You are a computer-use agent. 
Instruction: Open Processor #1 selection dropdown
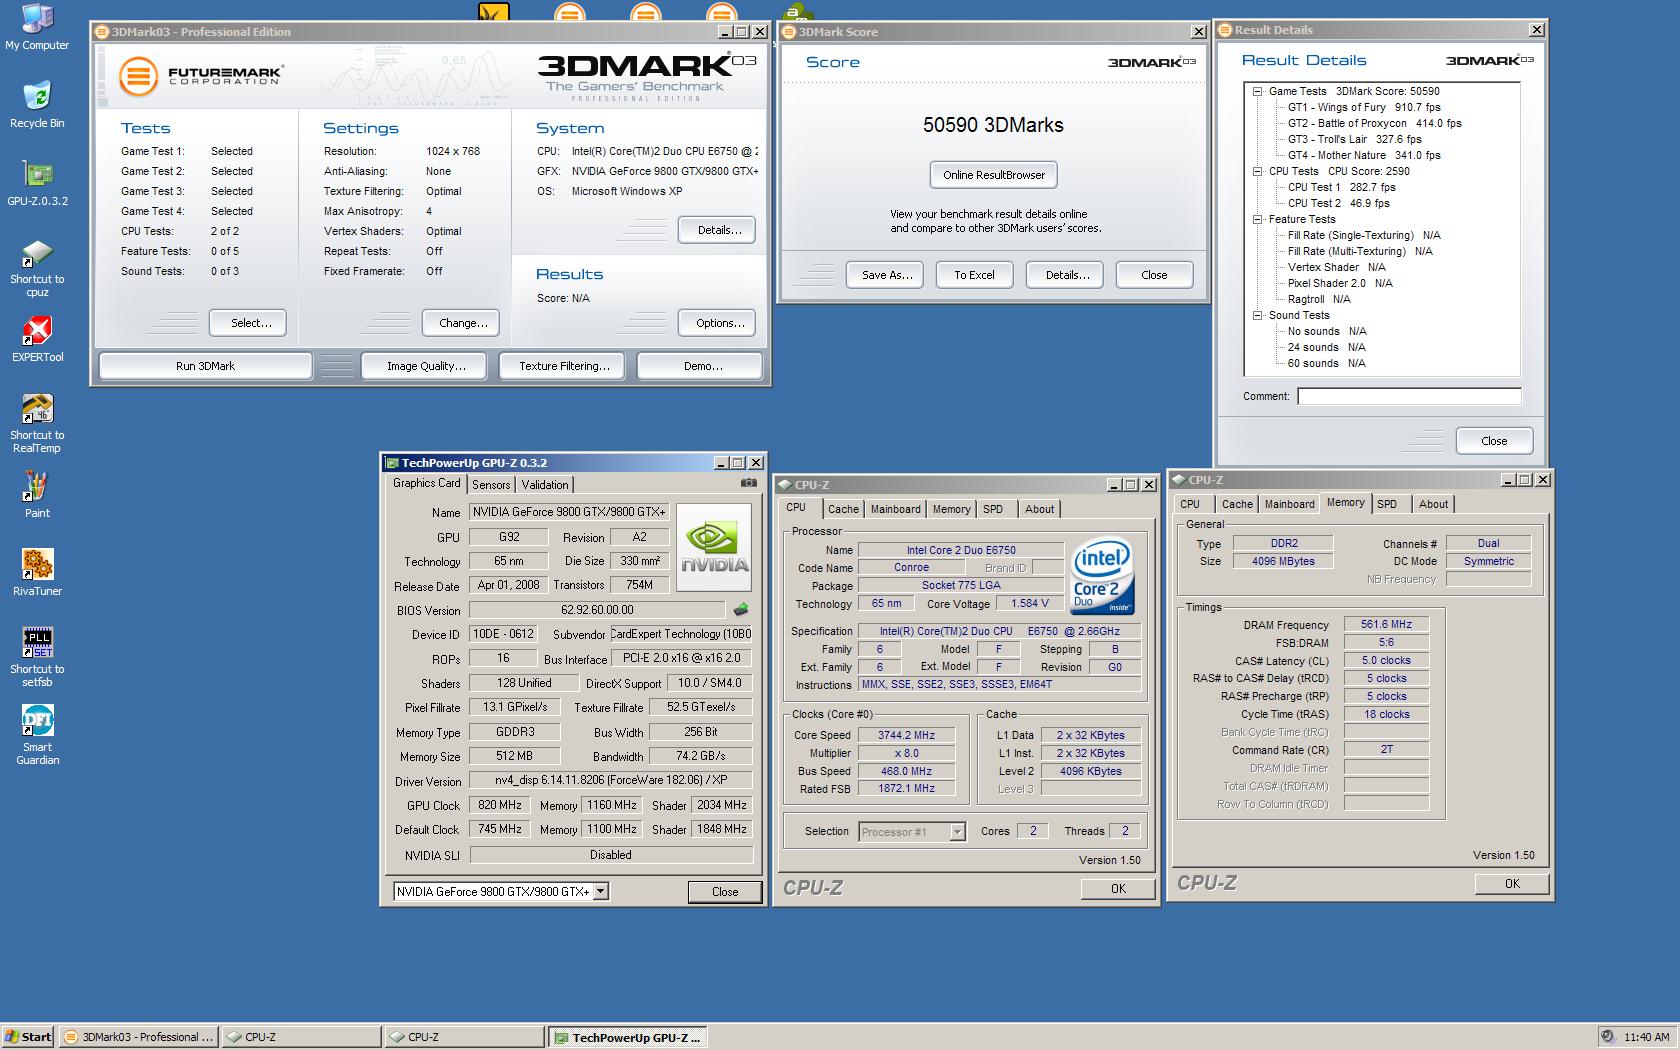coord(957,832)
